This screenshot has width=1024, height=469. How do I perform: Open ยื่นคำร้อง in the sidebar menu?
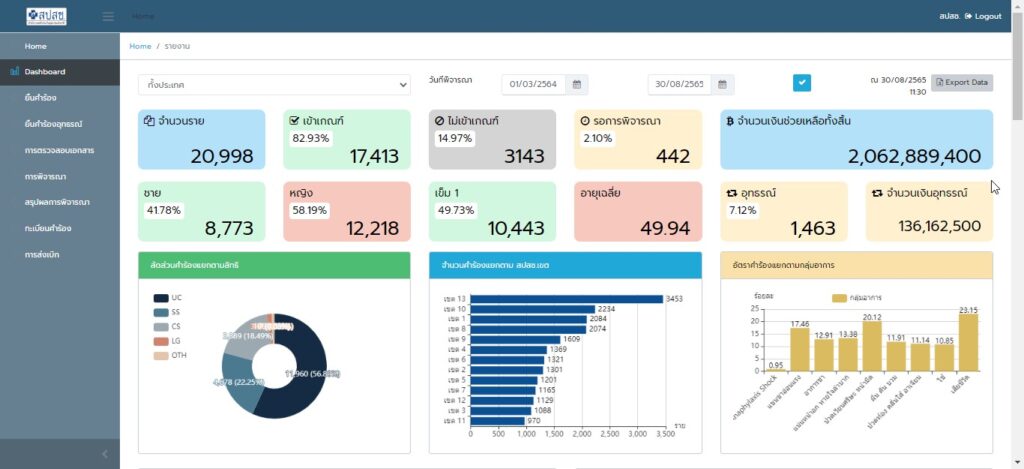pyautogui.click(x=42, y=98)
